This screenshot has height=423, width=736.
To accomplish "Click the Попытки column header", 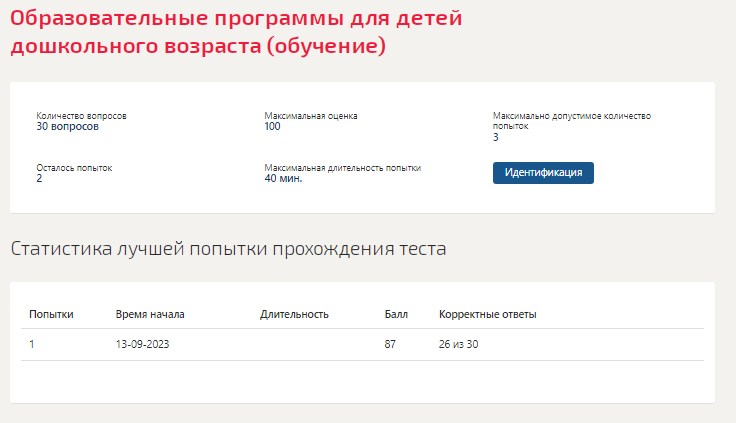I will [51, 314].
